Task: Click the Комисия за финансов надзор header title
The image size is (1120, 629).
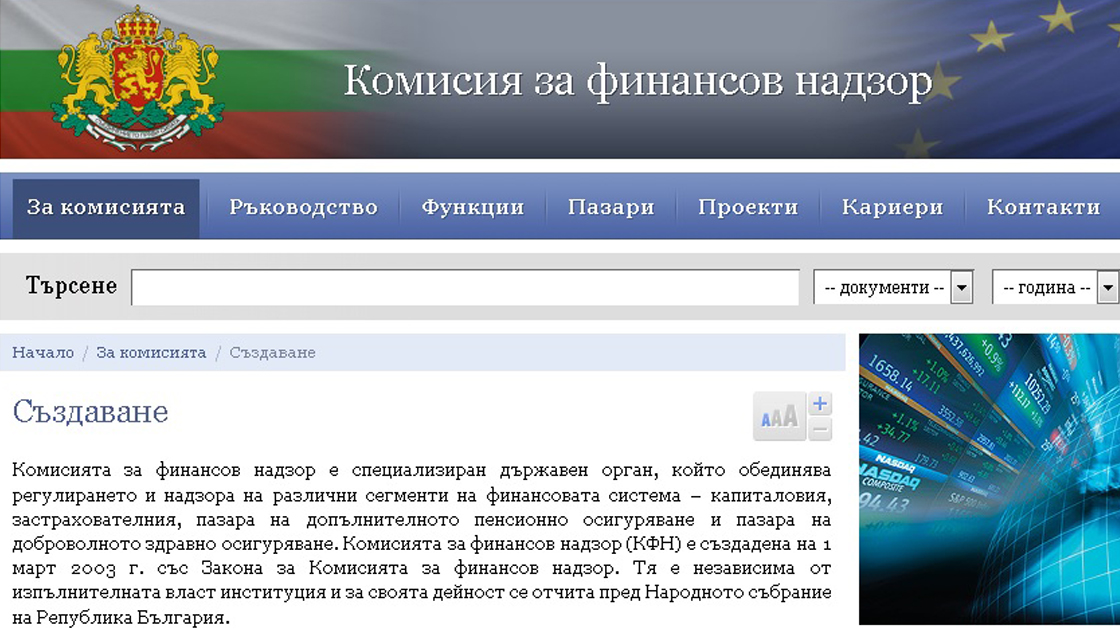Action: coord(638,81)
